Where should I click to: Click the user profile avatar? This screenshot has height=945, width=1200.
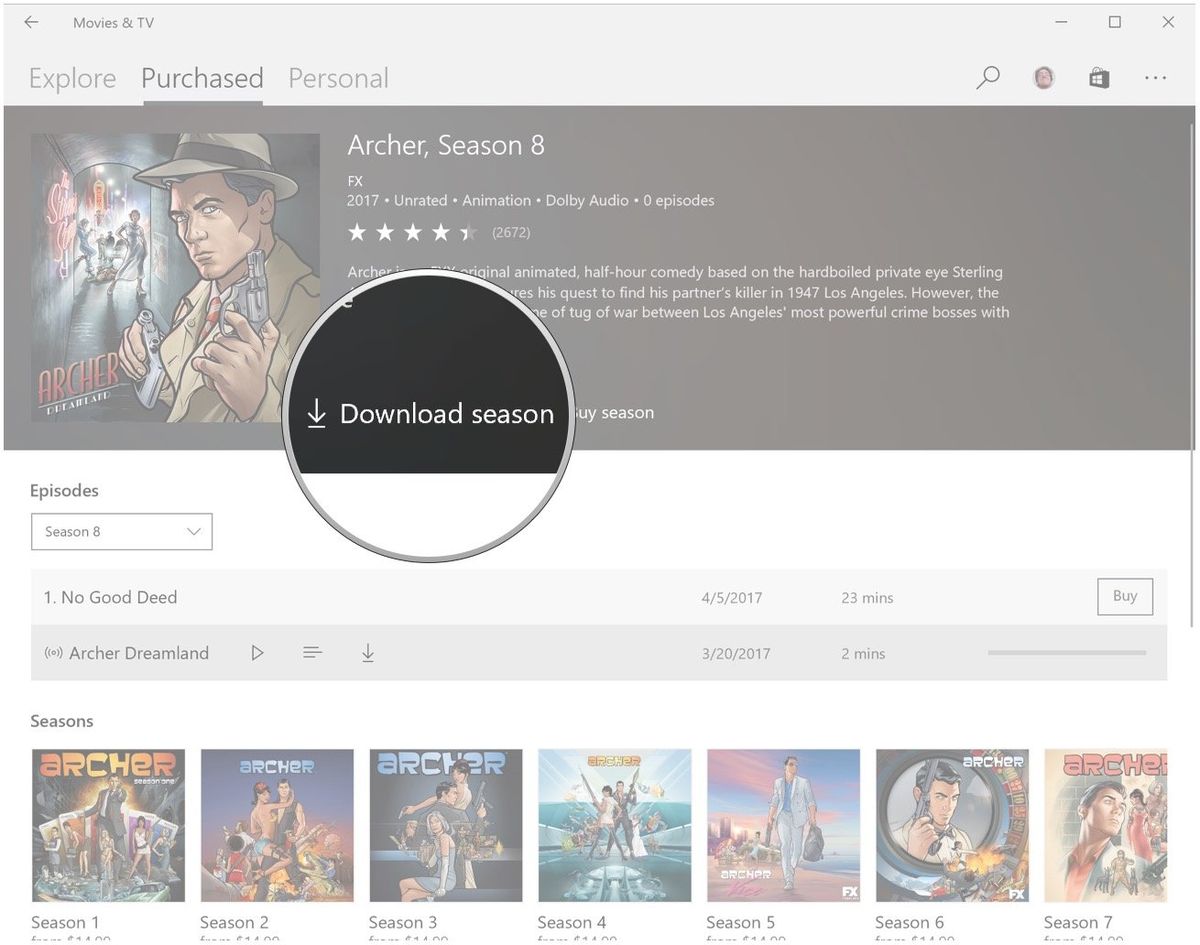(x=1043, y=77)
